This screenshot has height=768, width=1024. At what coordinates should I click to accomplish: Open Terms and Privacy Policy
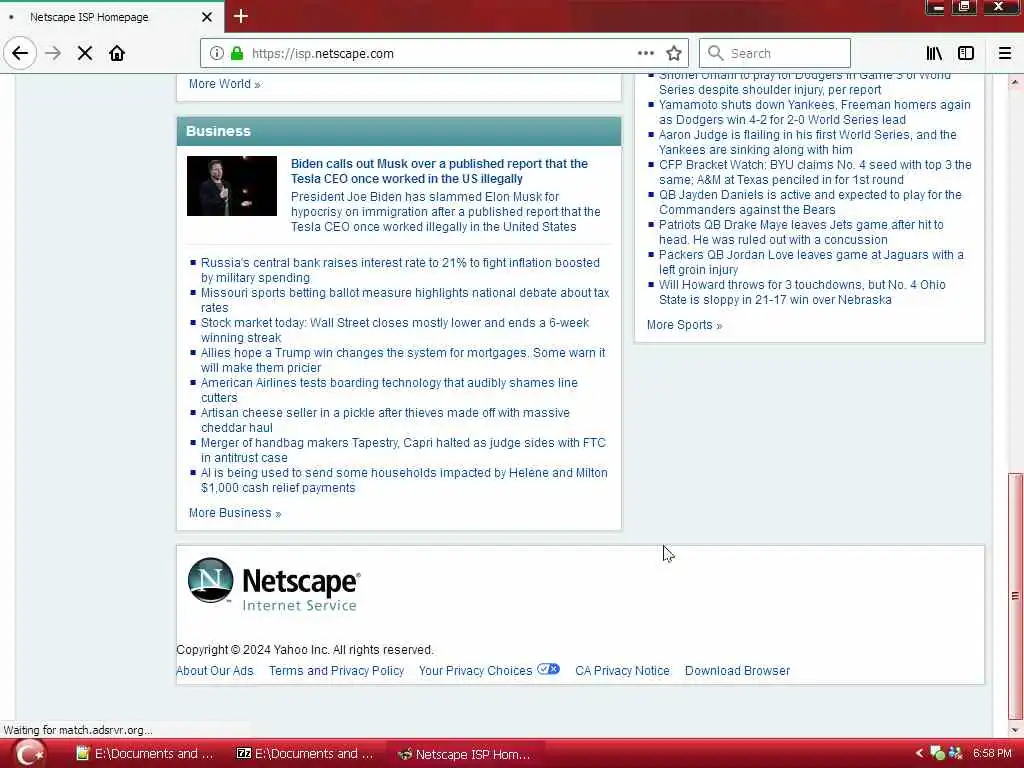(x=336, y=671)
